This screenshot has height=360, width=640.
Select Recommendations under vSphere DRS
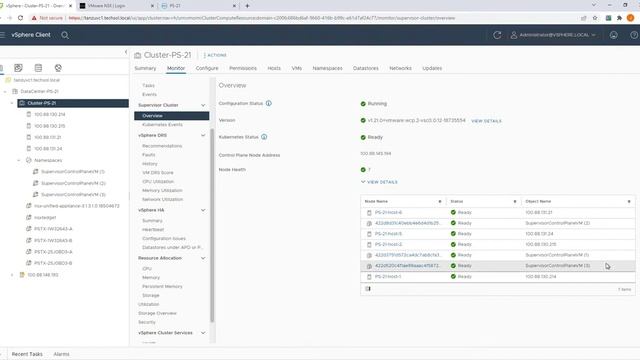pyautogui.click(x=162, y=146)
